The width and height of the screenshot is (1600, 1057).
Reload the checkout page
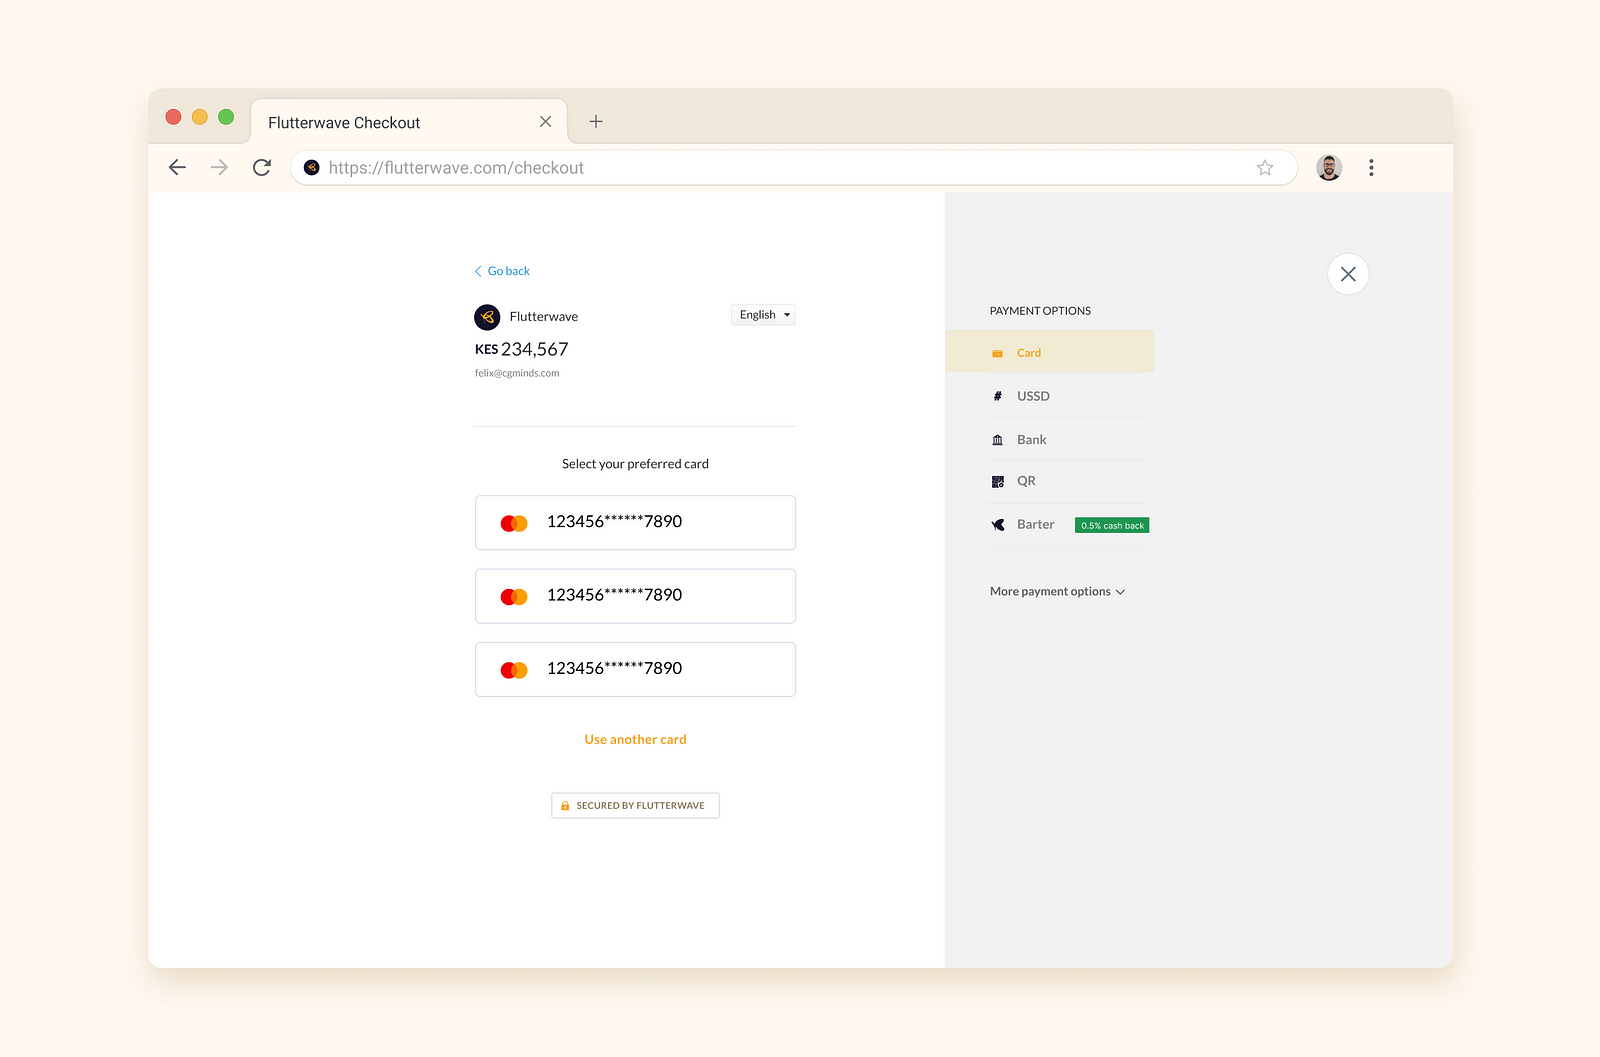click(x=262, y=168)
